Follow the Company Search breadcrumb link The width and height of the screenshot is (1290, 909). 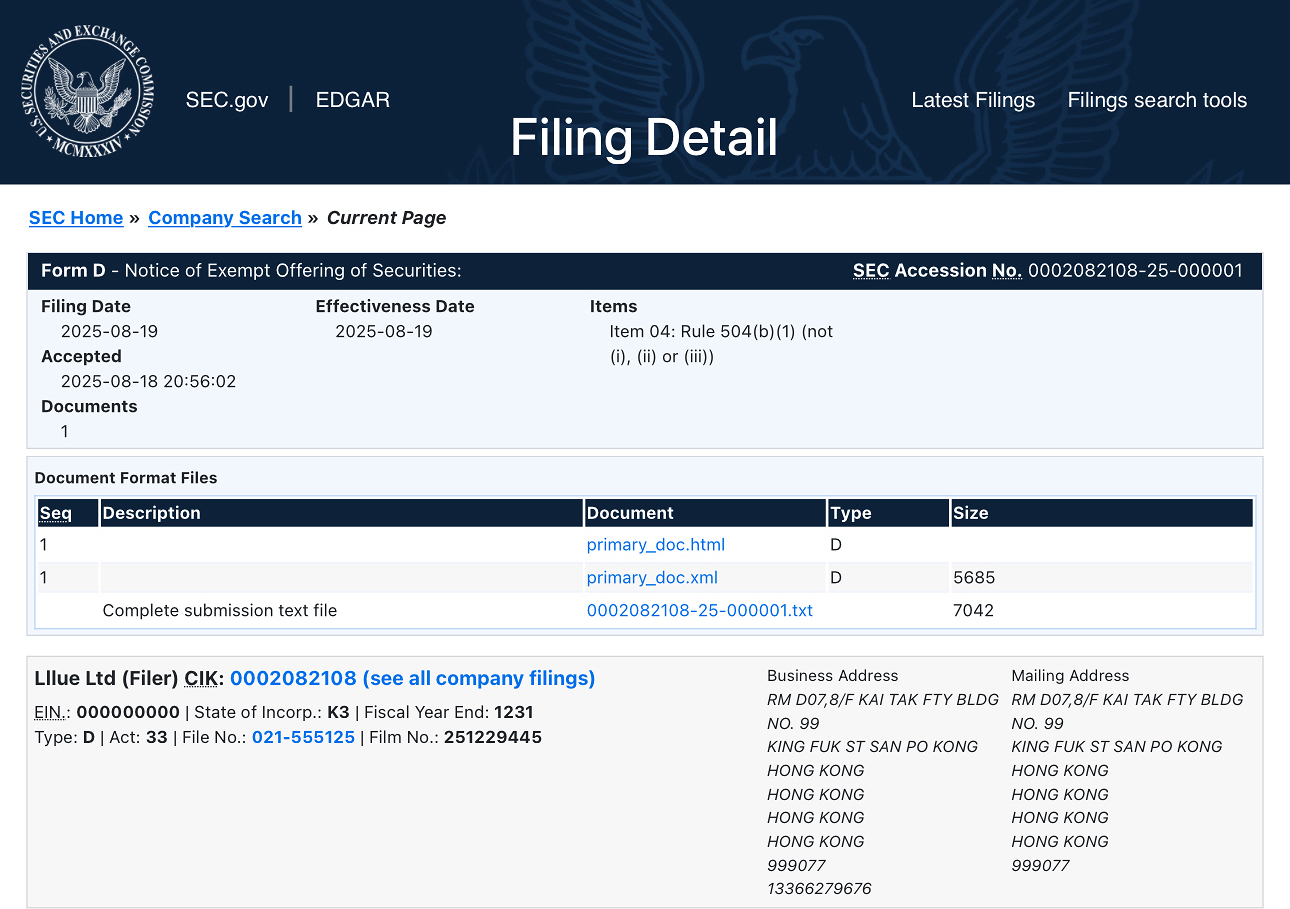(x=225, y=218)
